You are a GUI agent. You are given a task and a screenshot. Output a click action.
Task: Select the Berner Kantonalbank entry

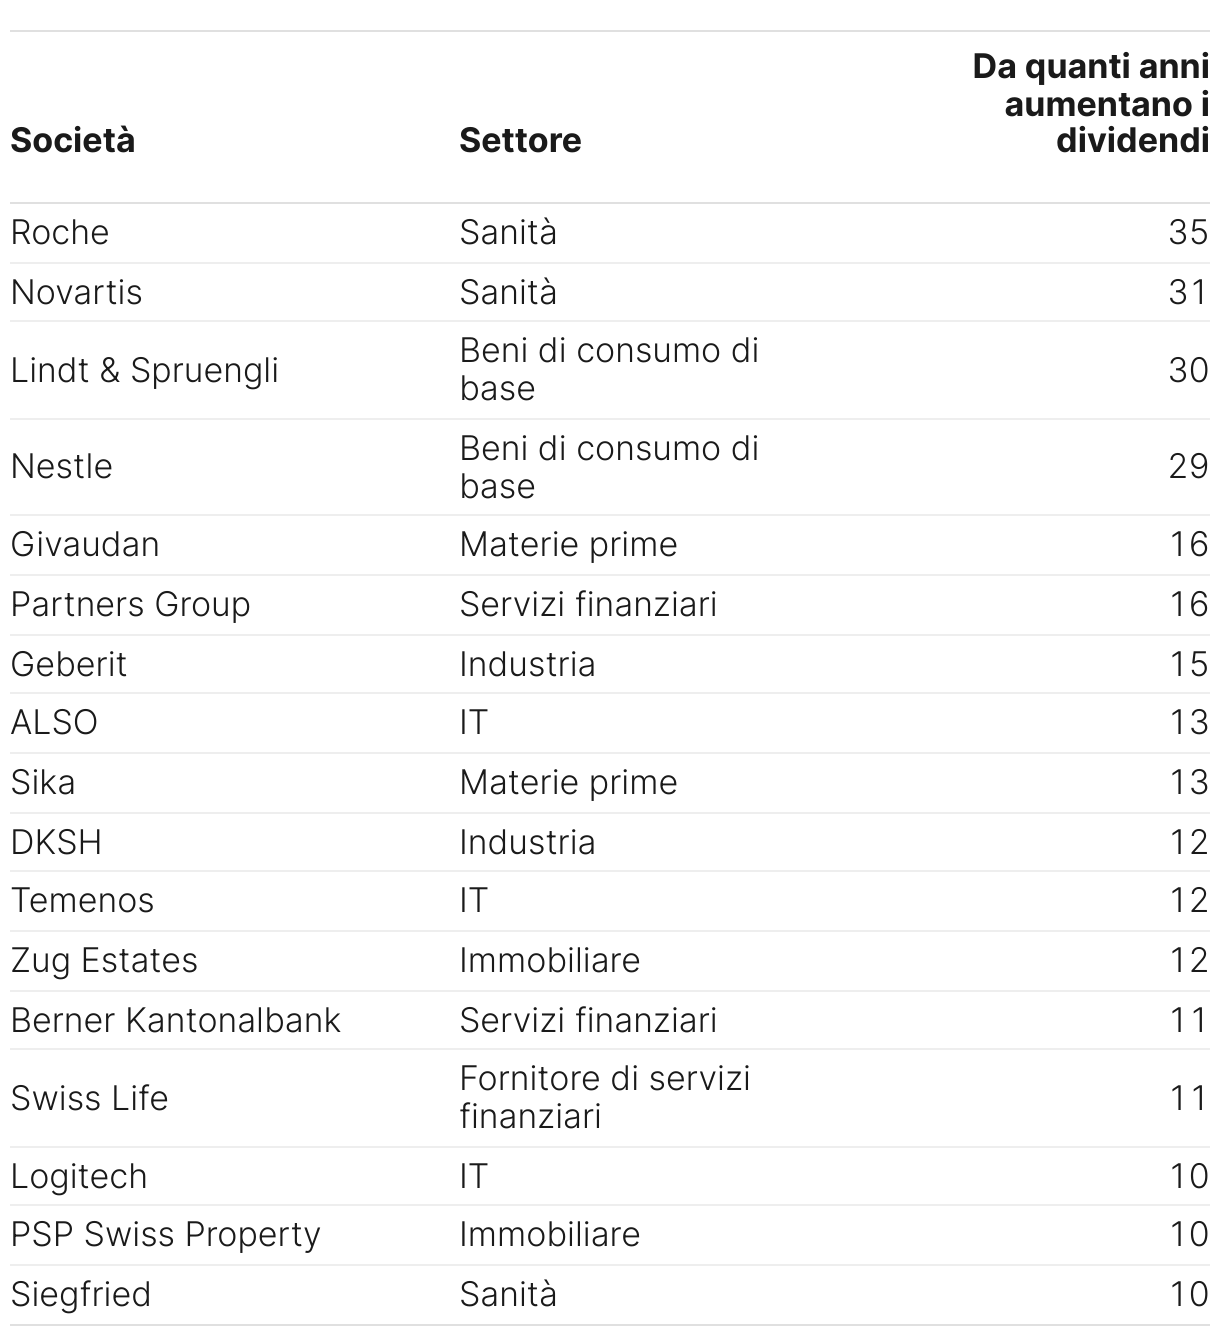click(x=176, y=1020)
